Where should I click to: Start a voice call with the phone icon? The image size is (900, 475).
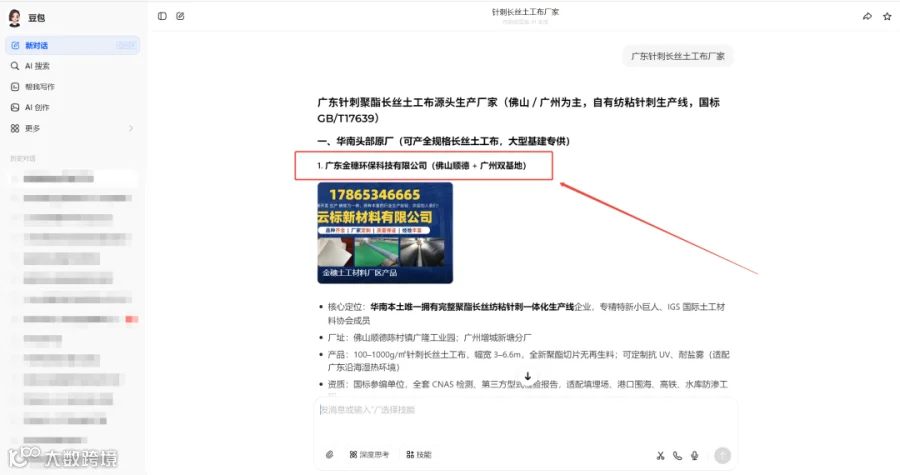click(677, 455)
